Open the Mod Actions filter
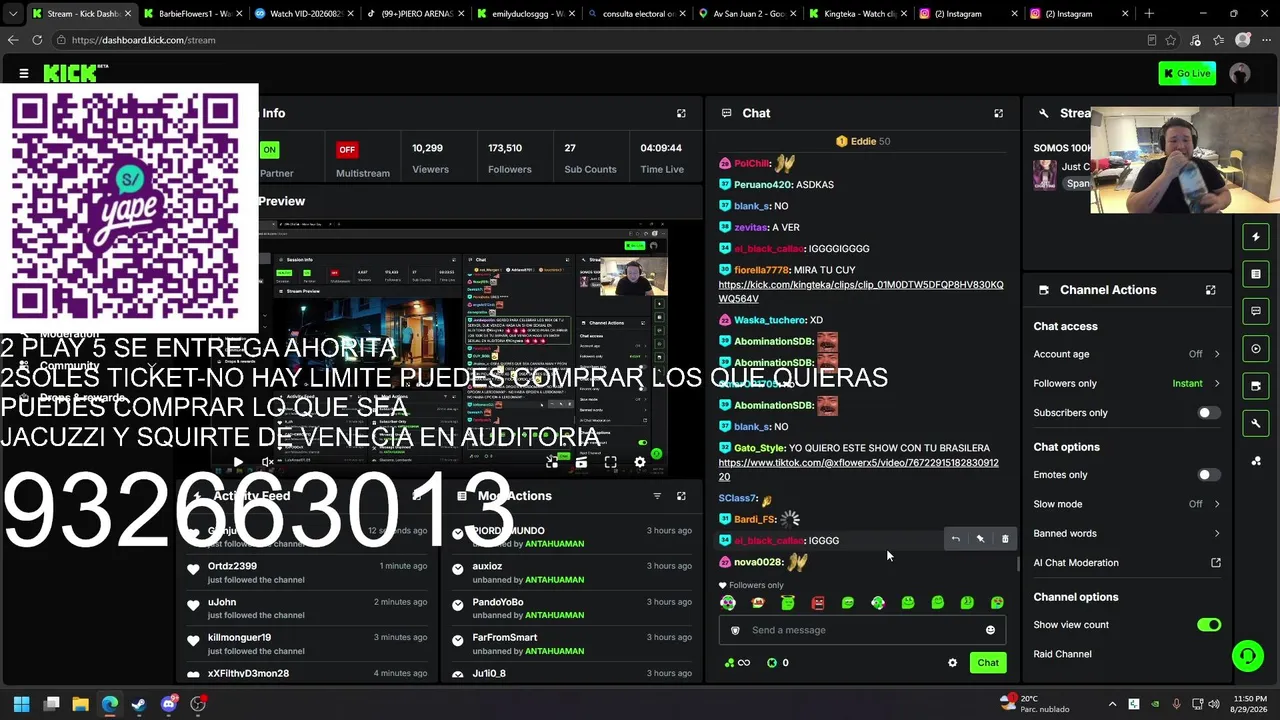 click(x=657, y=496)
